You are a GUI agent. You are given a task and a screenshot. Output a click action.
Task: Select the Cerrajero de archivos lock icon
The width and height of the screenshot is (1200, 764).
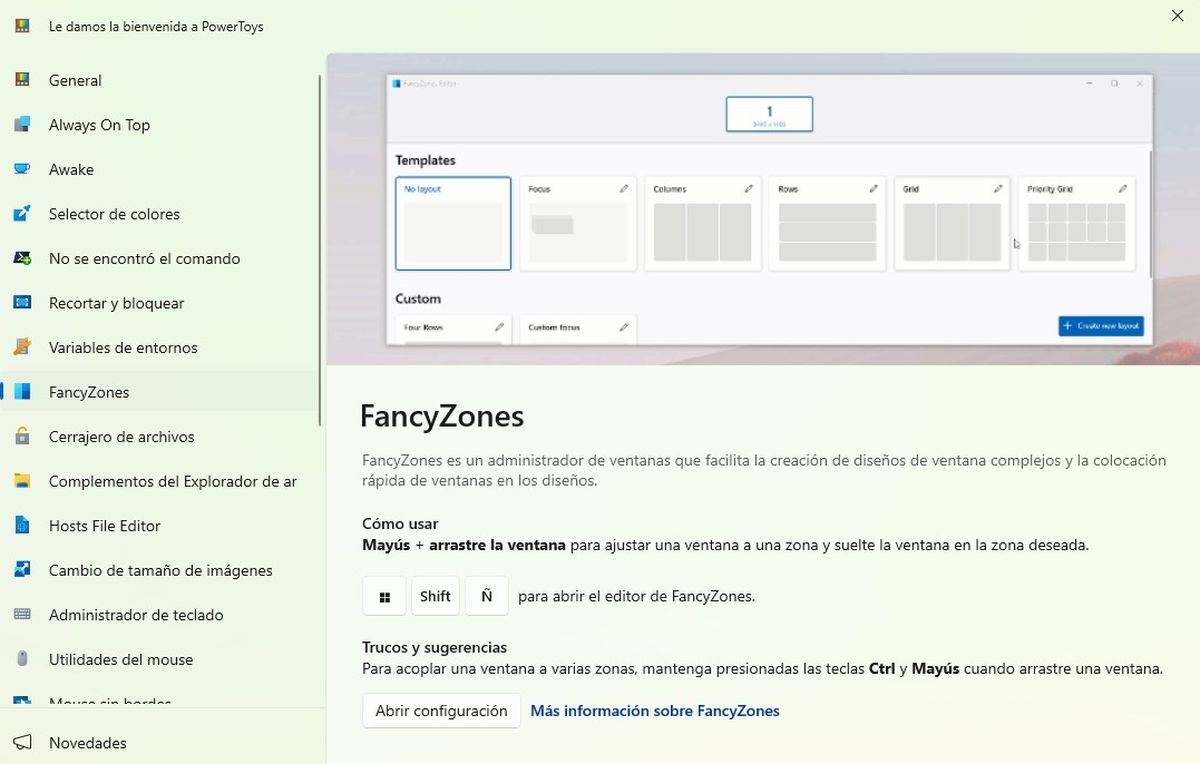pyautogui.click(x=22, y=436)
